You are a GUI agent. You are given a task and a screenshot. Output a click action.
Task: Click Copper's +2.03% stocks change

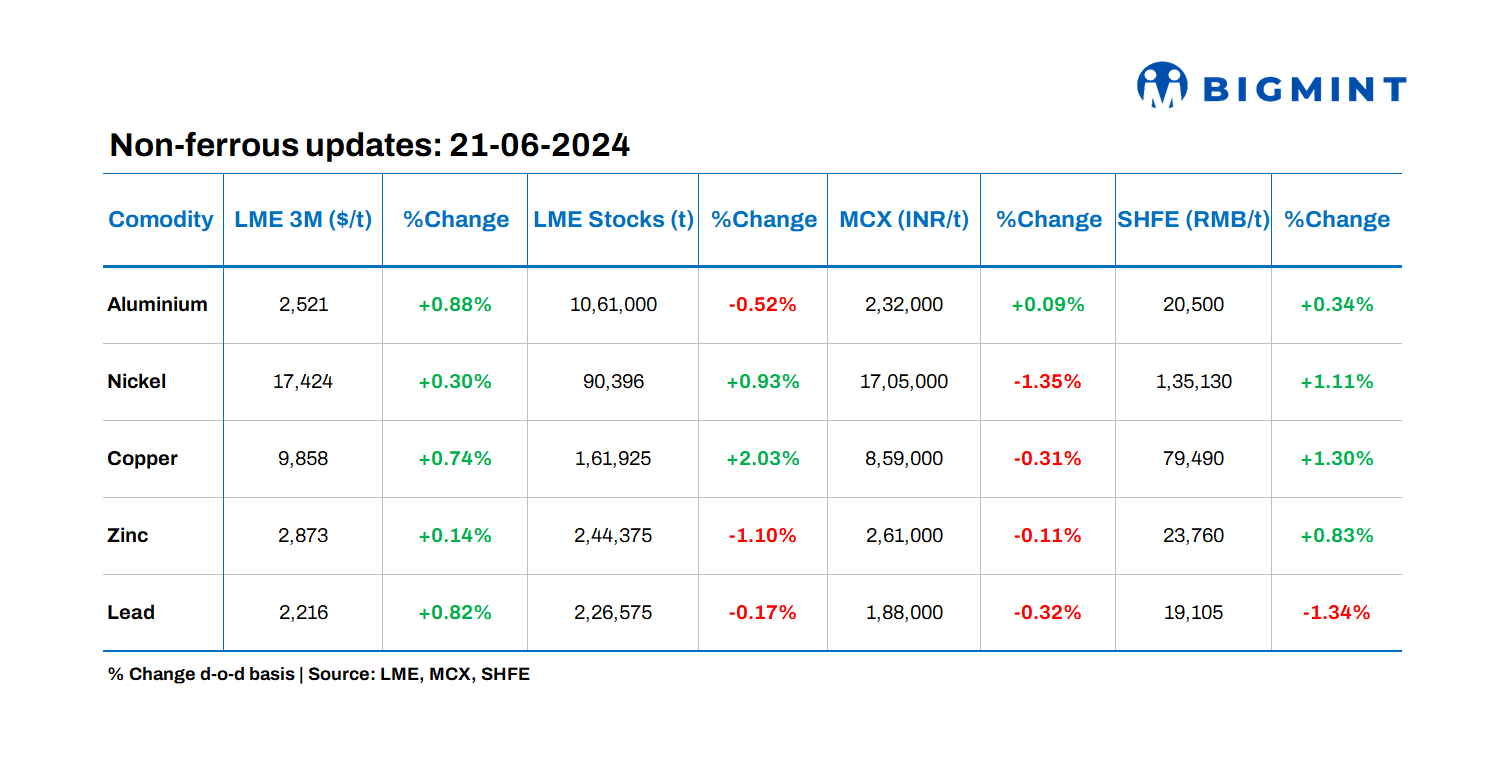click(763, 458)
